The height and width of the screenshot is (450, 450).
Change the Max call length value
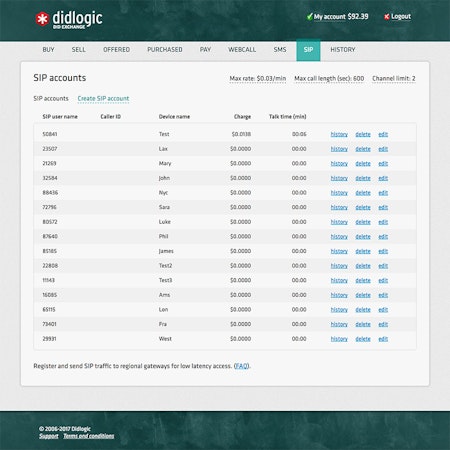[329, 79]
